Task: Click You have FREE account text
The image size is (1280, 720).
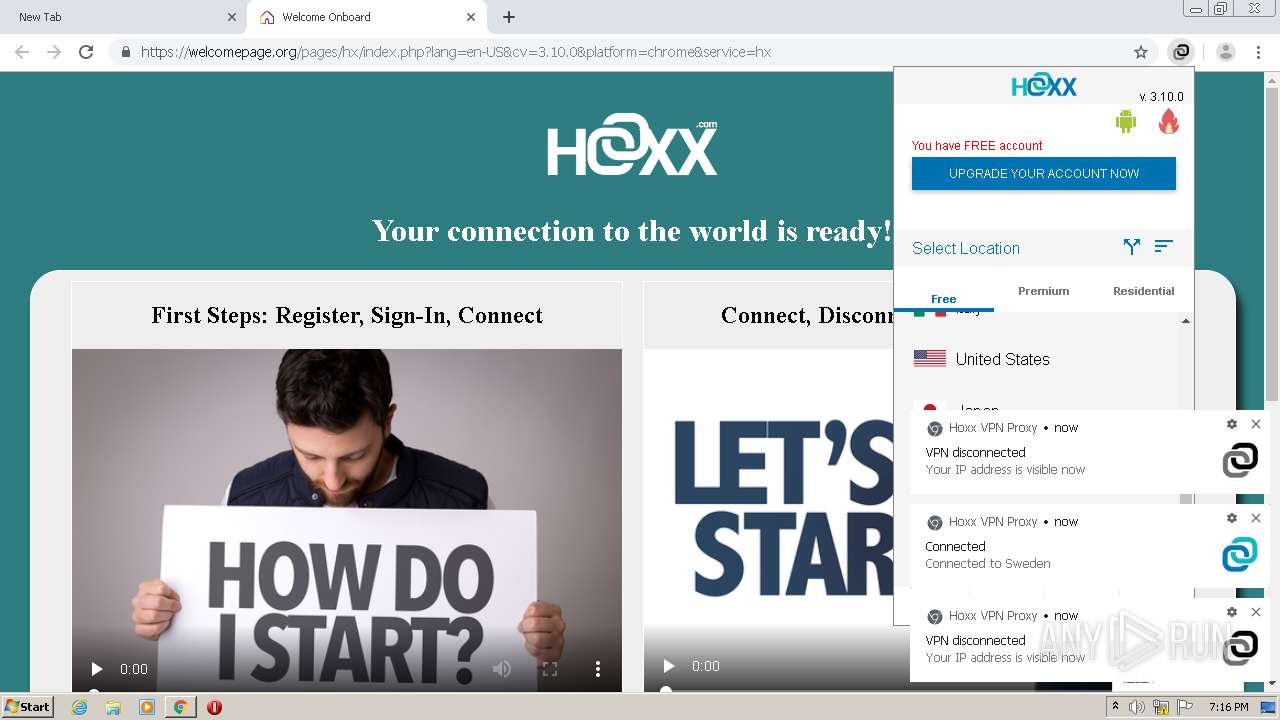Action: tap(977, 145)
